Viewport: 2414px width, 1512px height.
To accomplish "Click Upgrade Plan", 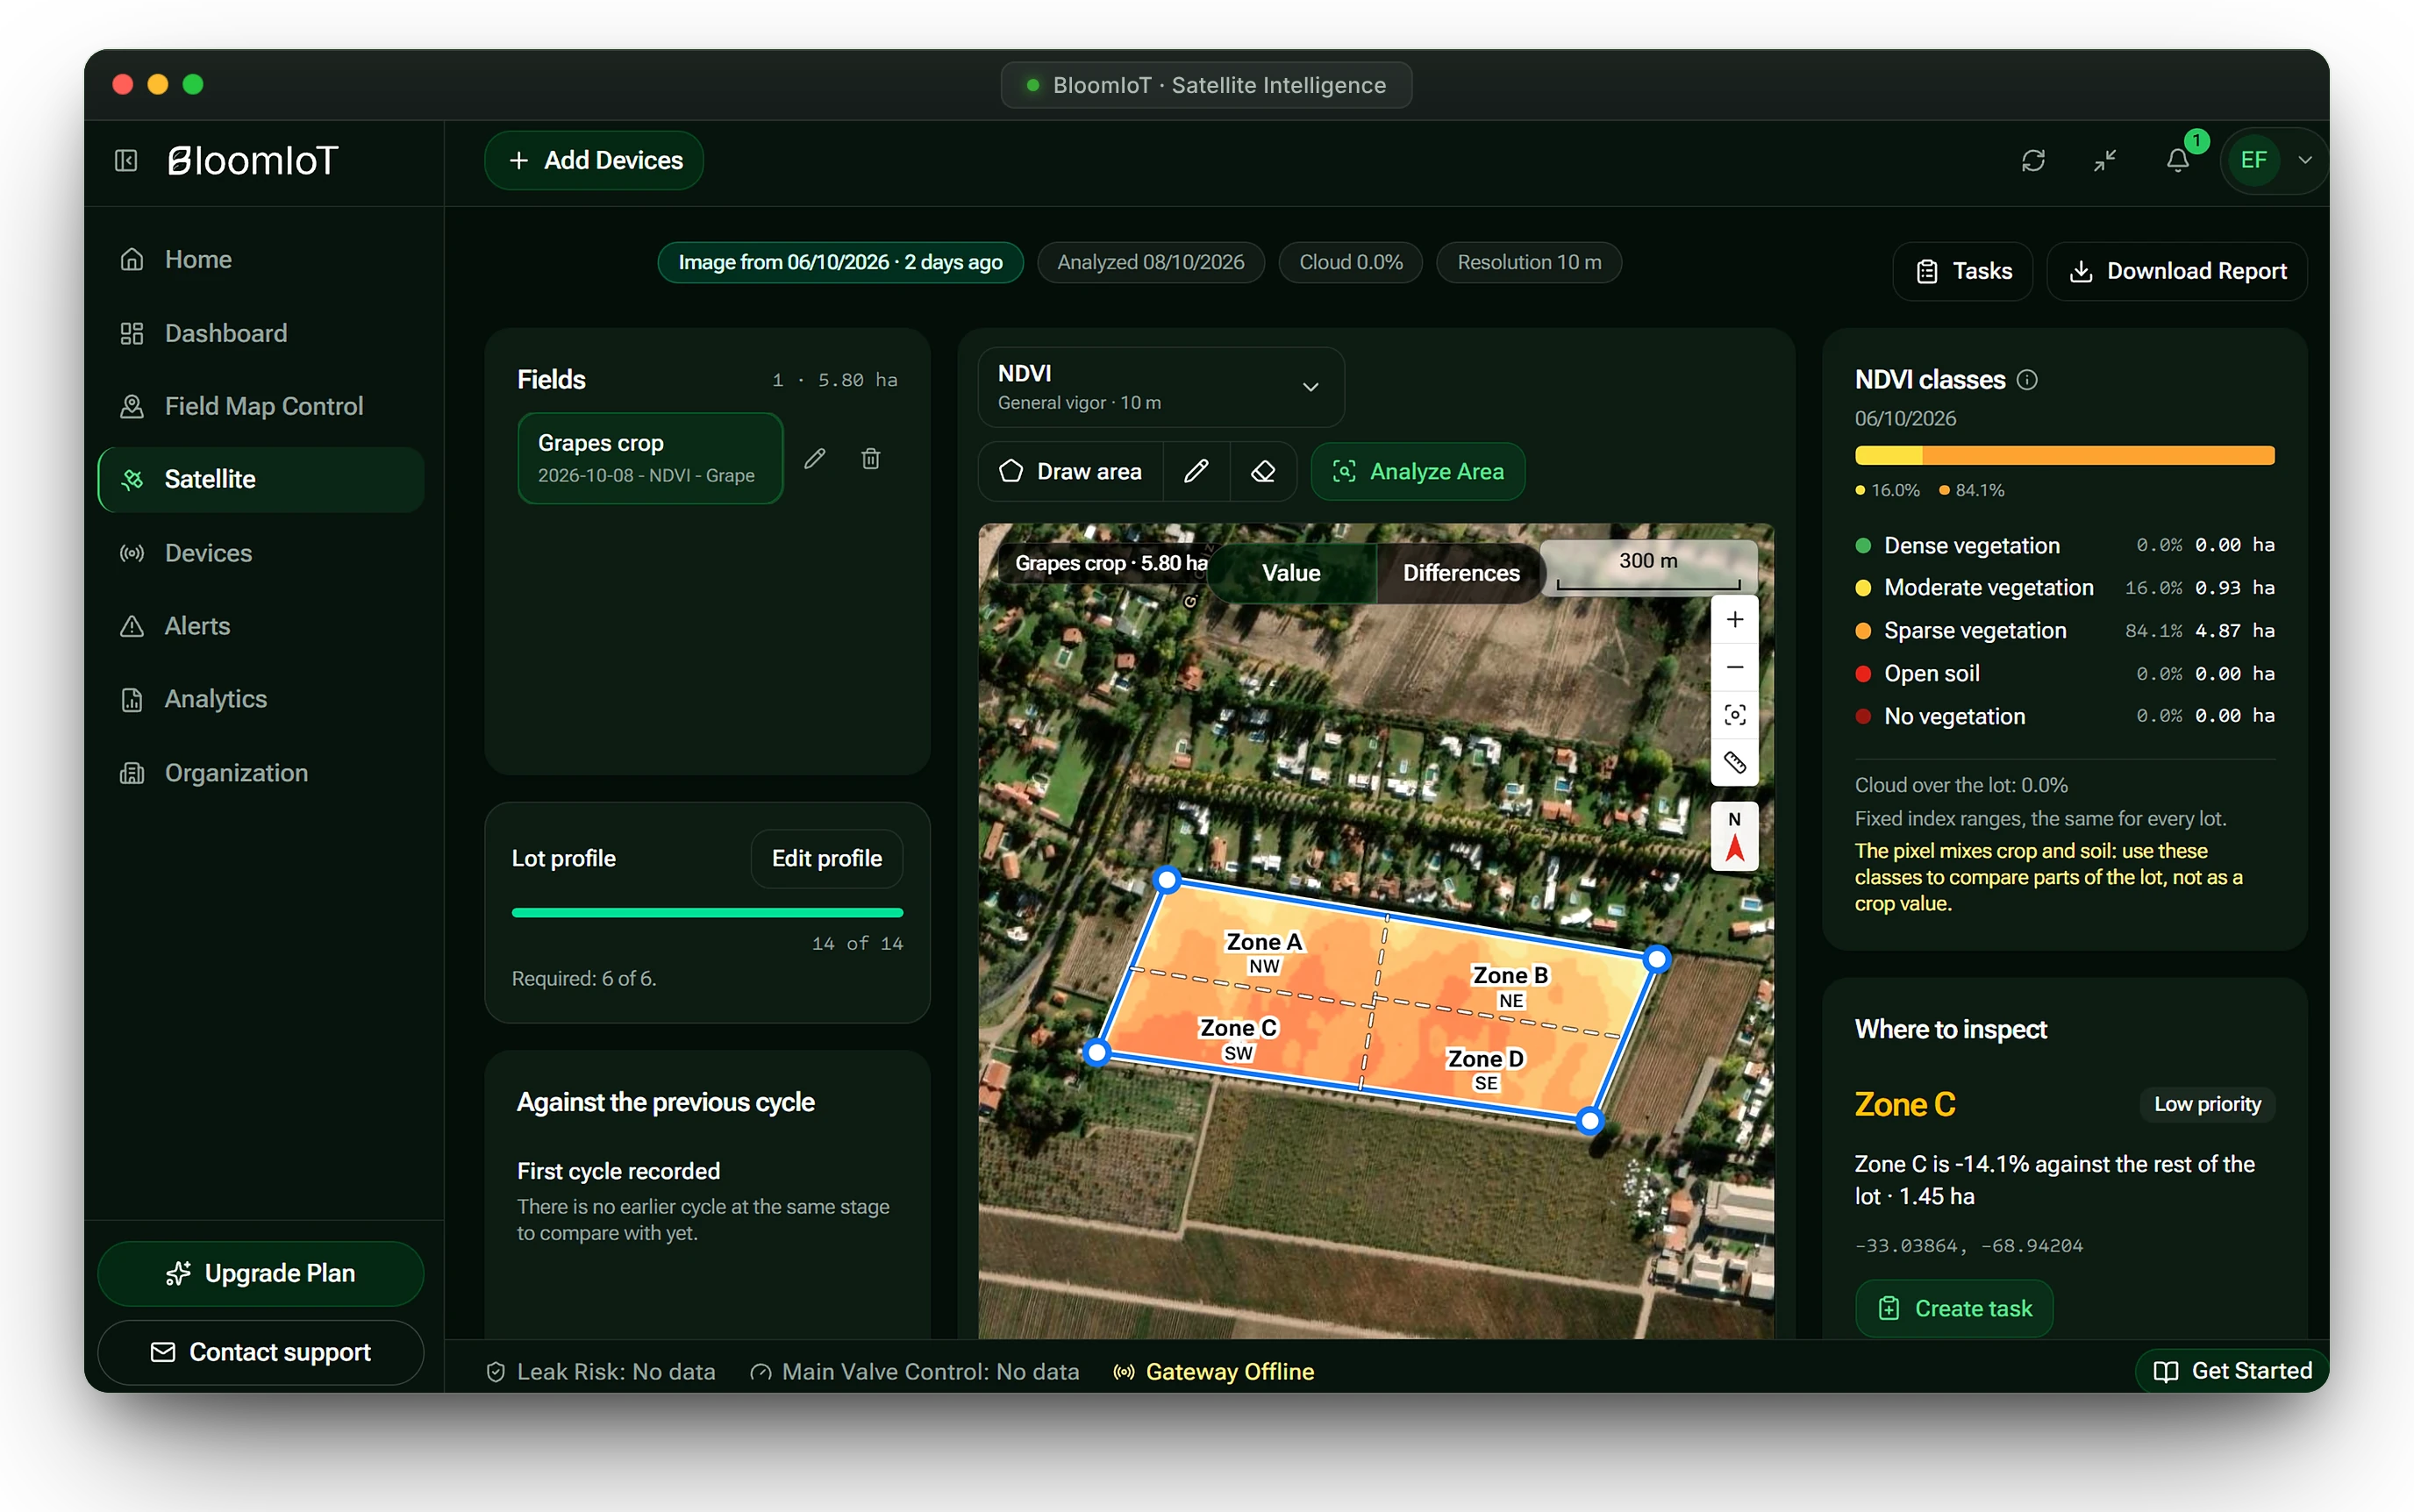I will click(261, 1273).
